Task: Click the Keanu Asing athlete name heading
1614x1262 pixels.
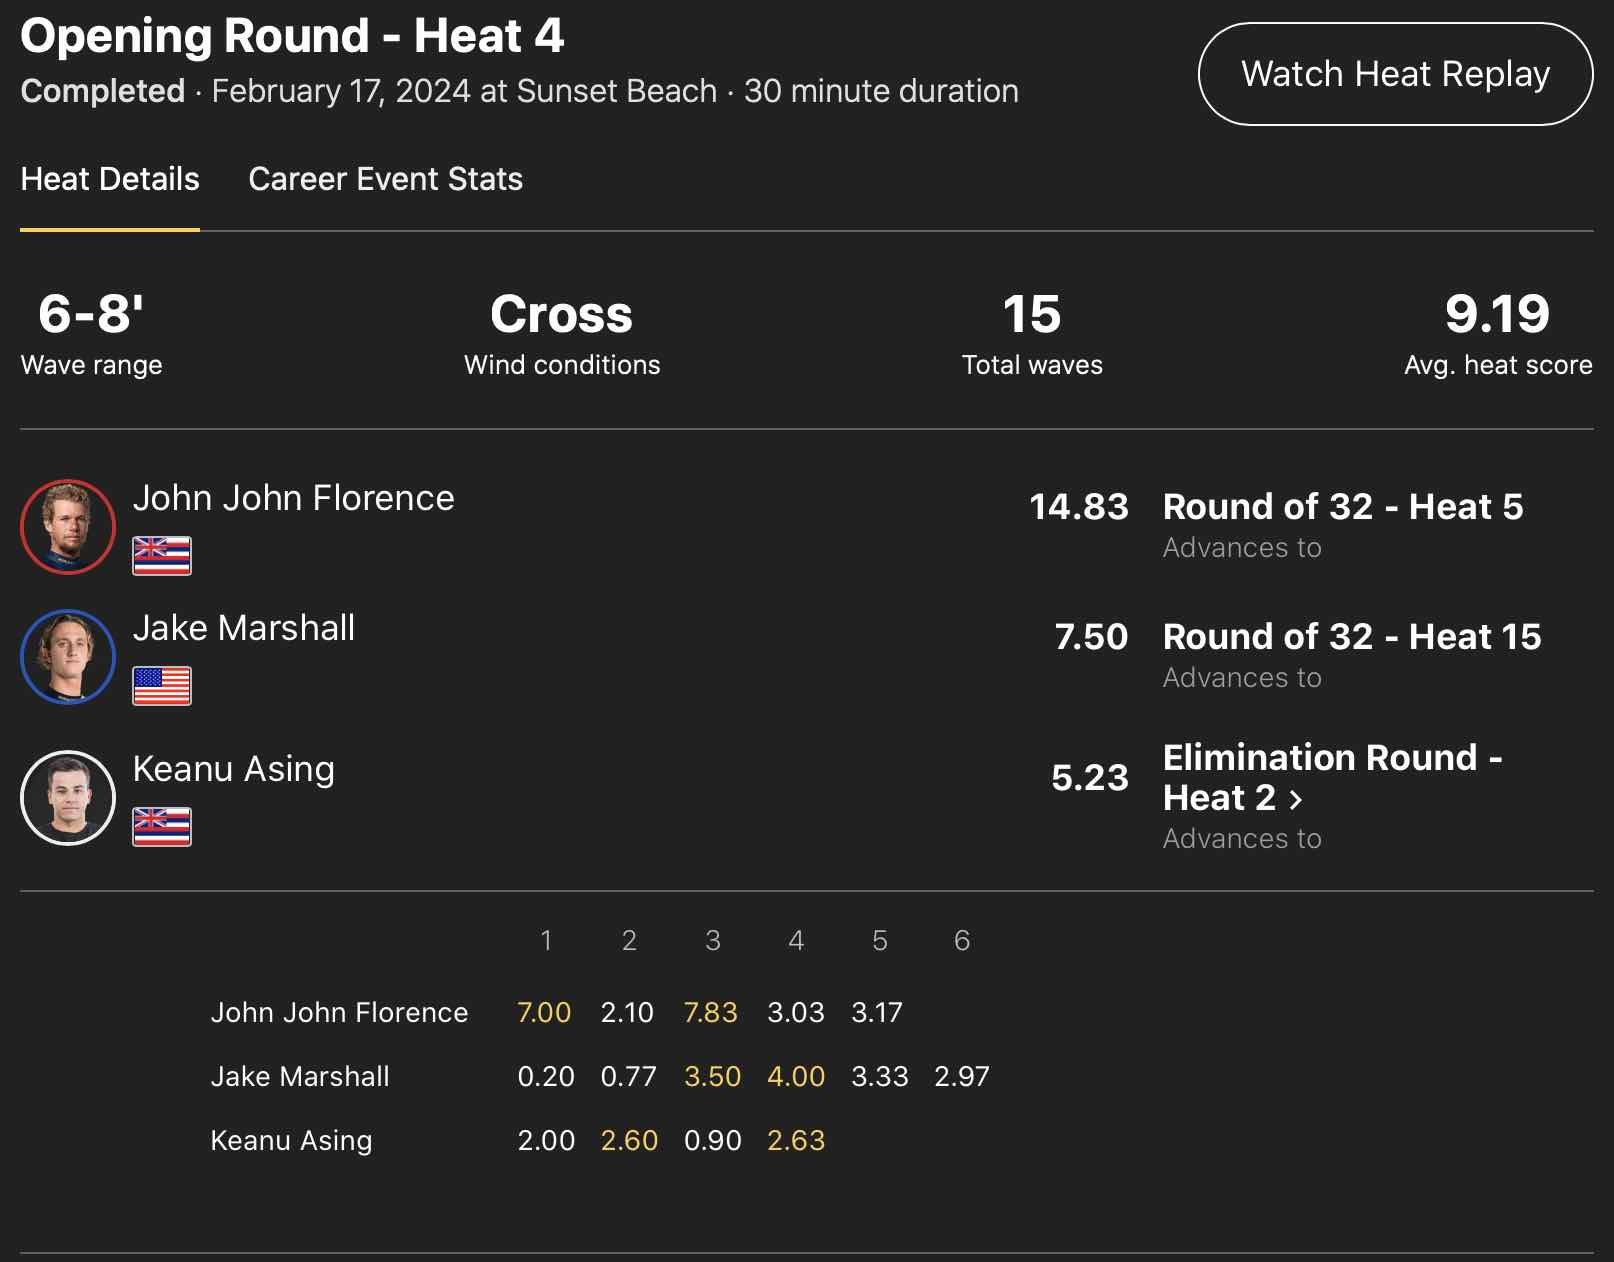Action: point(234,769)
